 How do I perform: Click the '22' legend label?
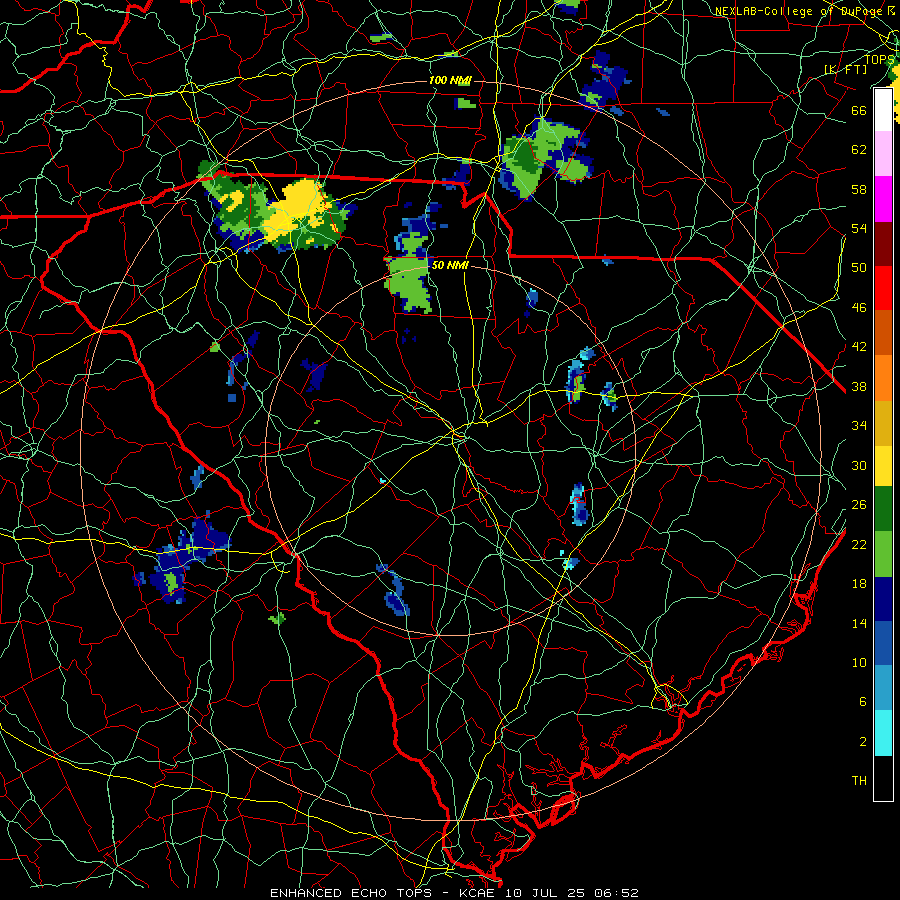pyautogui.click(x=859, y=544)
